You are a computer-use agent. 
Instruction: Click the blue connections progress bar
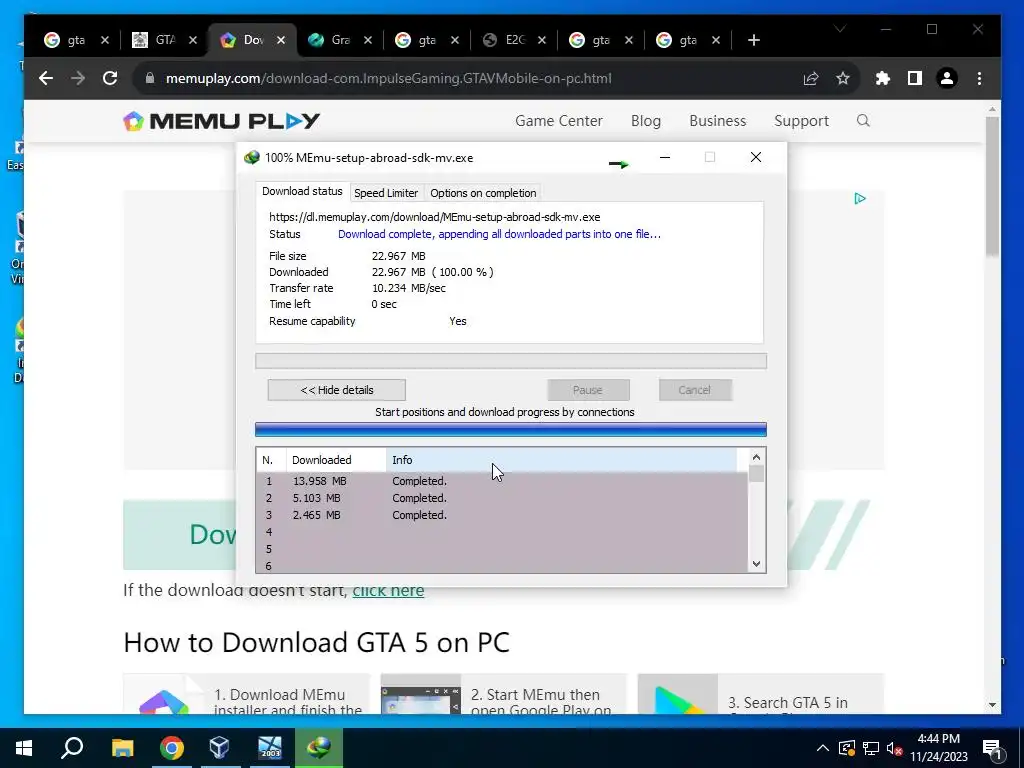[x=511, y=429]
